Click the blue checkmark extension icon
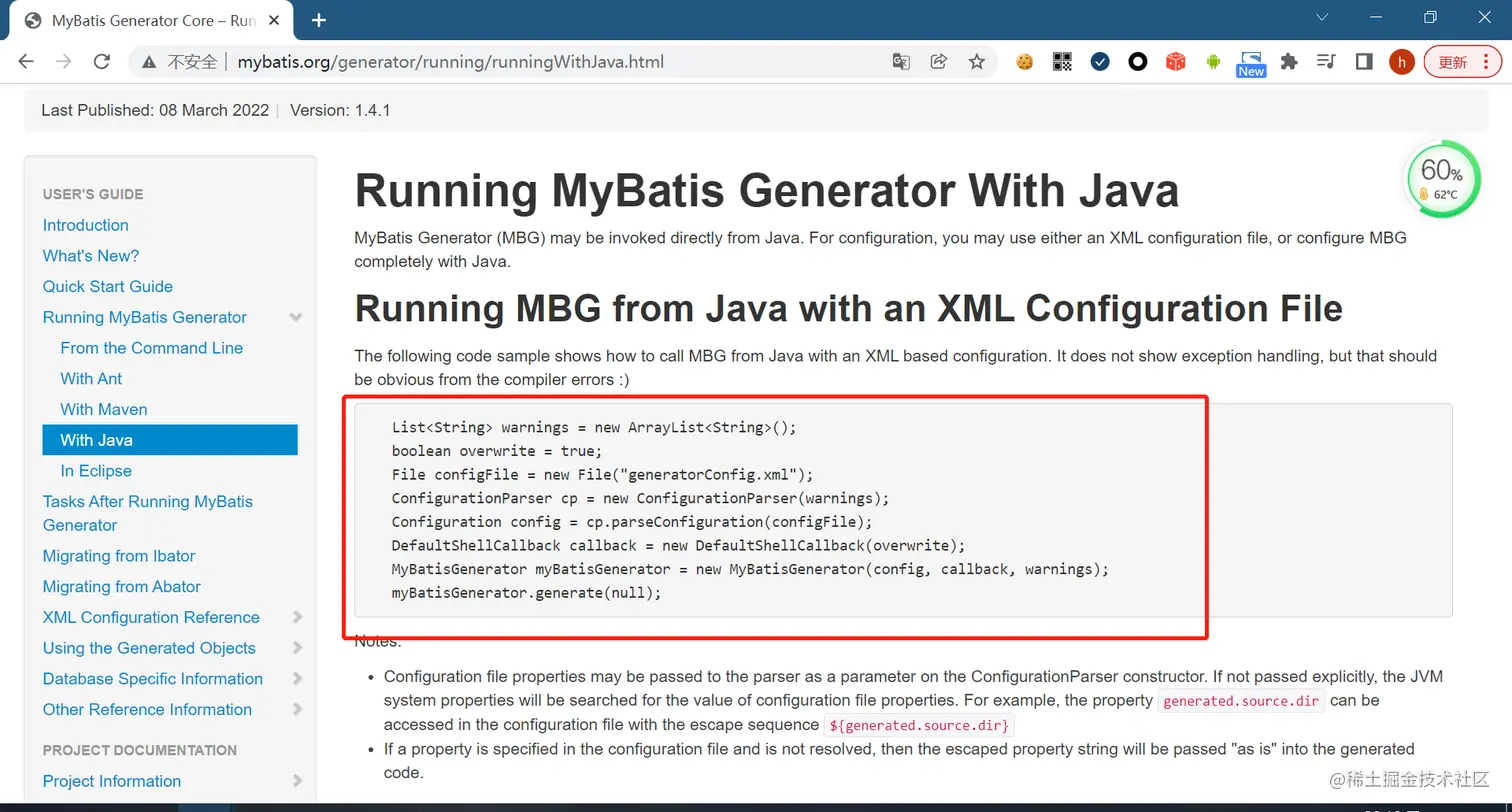Viewport: 1512px width, 812px height. tap(1100, 62)
